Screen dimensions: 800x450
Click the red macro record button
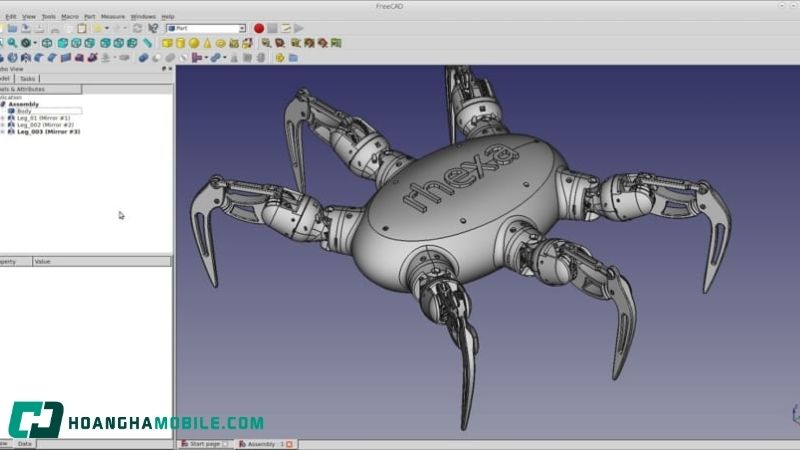click(x=258, y=29)
